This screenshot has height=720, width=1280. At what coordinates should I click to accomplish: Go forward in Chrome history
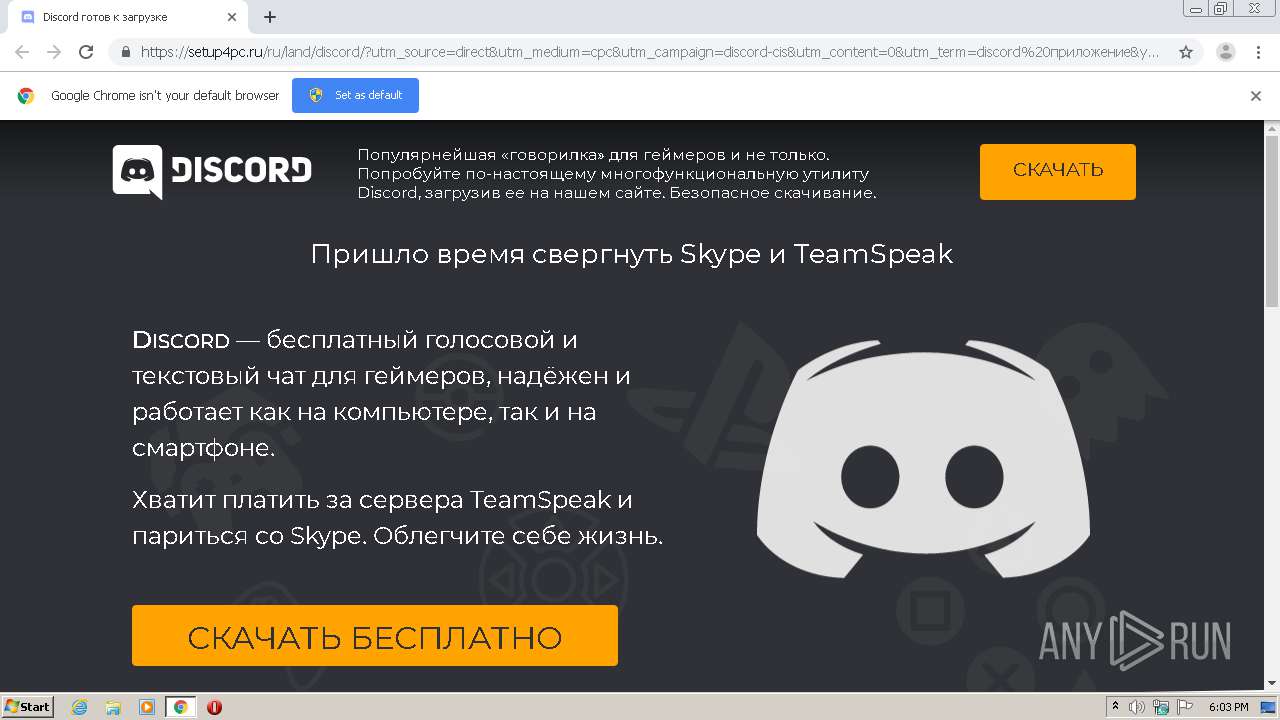pyautogui.click(x=54, y=52)
